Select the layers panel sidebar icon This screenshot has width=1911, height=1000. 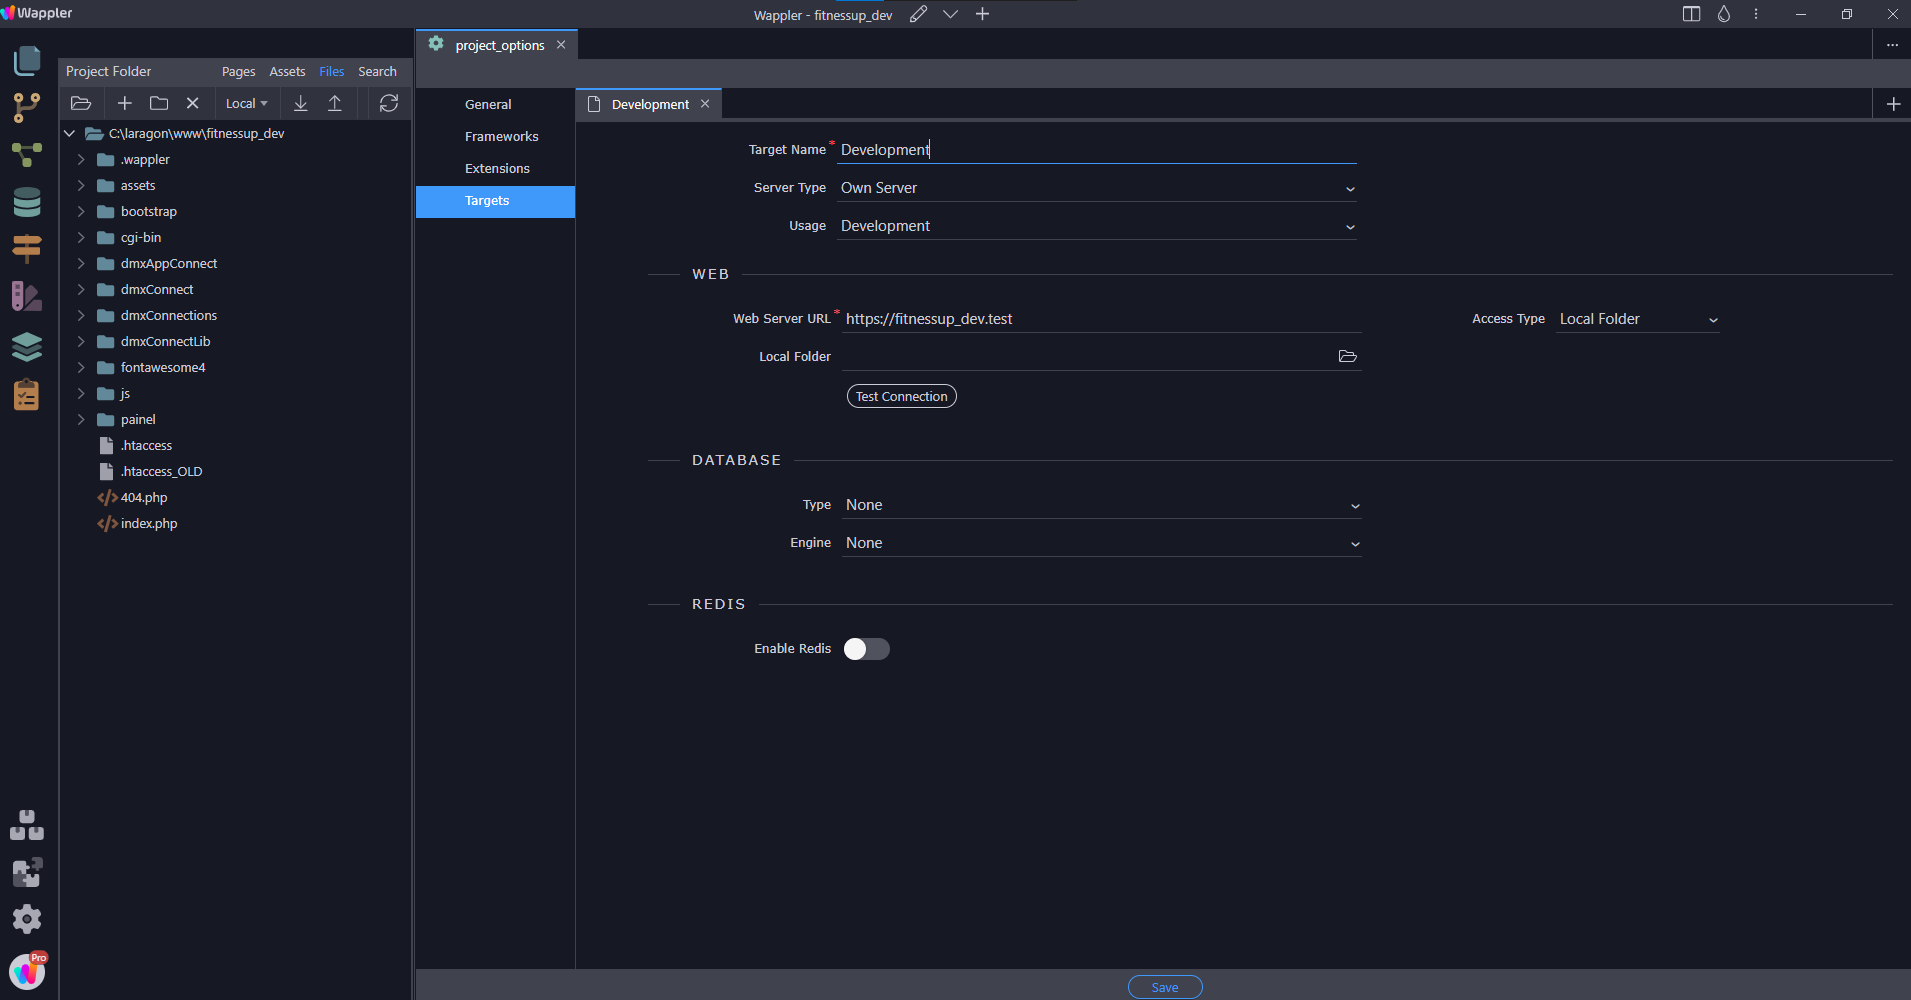click(26, 347)
